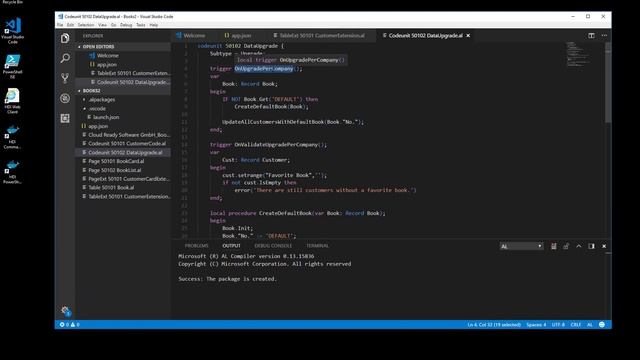Close the Codeunit 50102 DataUpgrade.al tab
The height and width of the screenshot is (360, 640).
click(x=468, y=36)
